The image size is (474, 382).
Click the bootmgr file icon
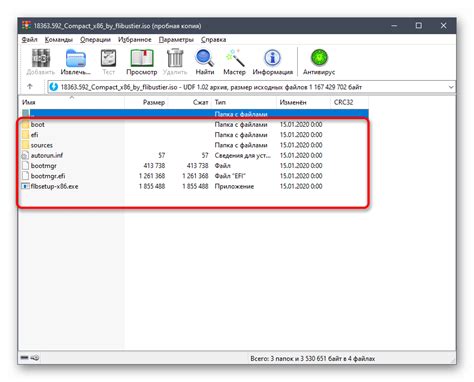click(x=25, y=166)
